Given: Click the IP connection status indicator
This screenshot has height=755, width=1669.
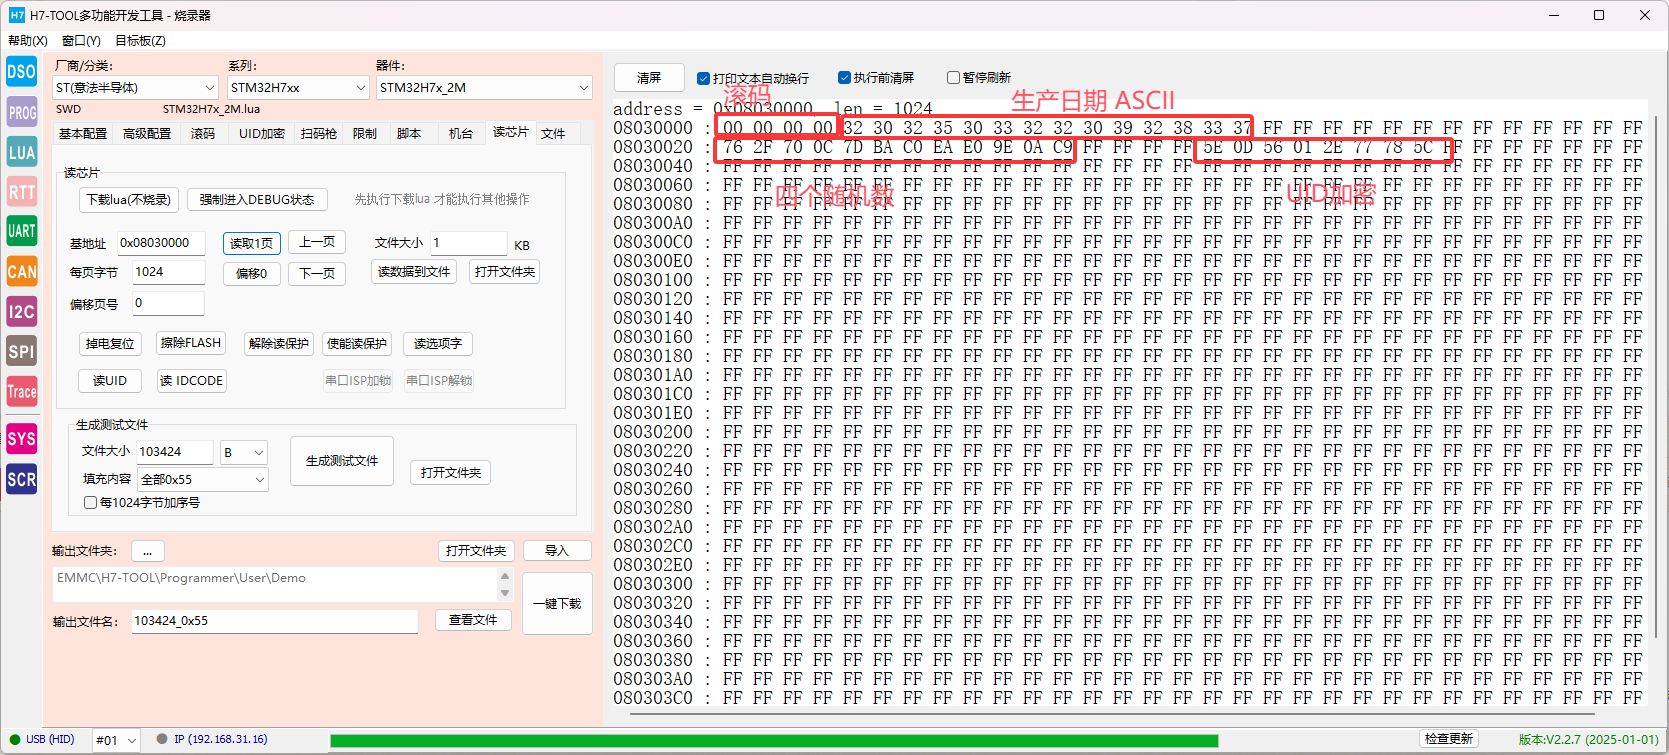Looking at the screenshot, I should 212,740.
